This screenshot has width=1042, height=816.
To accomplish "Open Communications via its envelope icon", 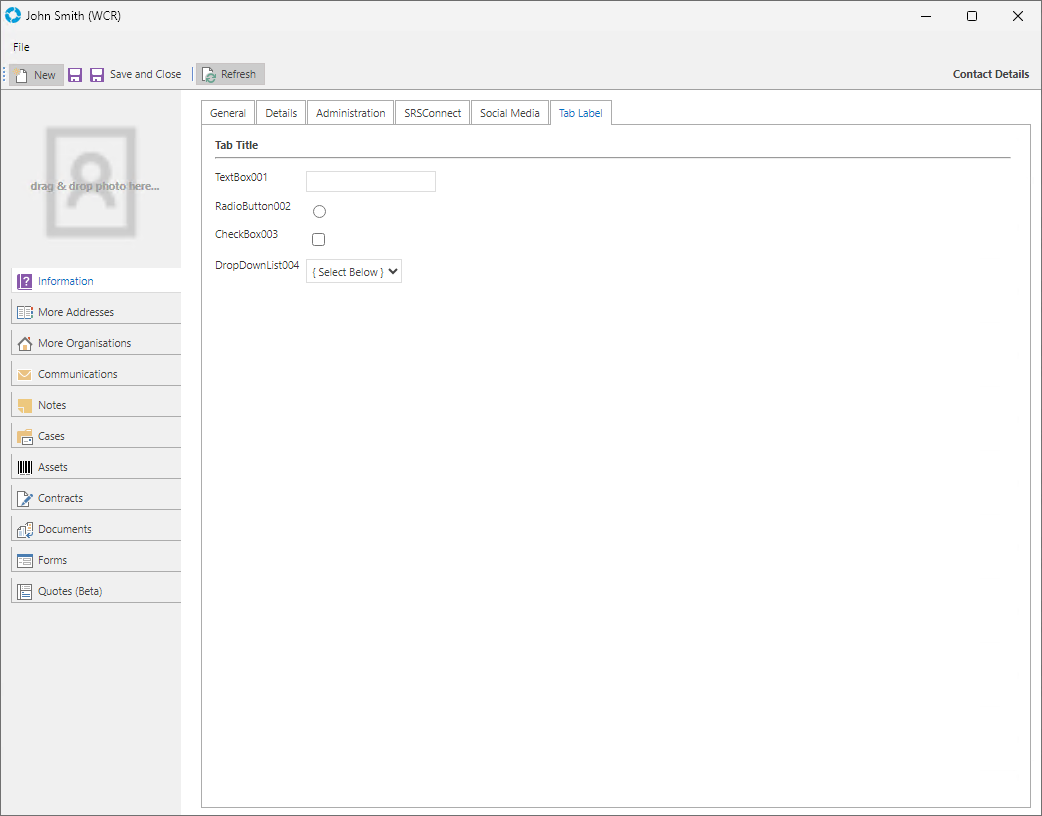I will tap(25, 374).
